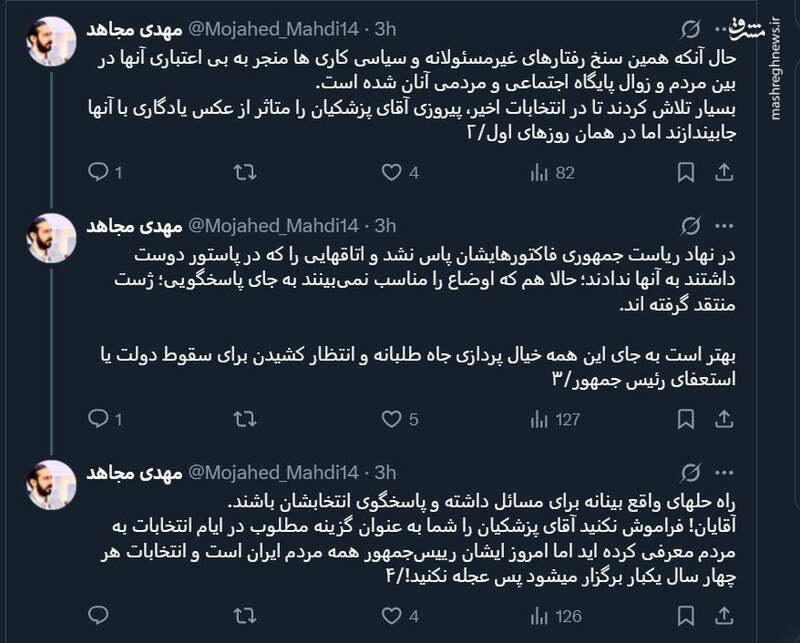This screenshot has width=800, height=643.
Task: Reply to the tweet with 82 views
Action: (x=98, y=173)
